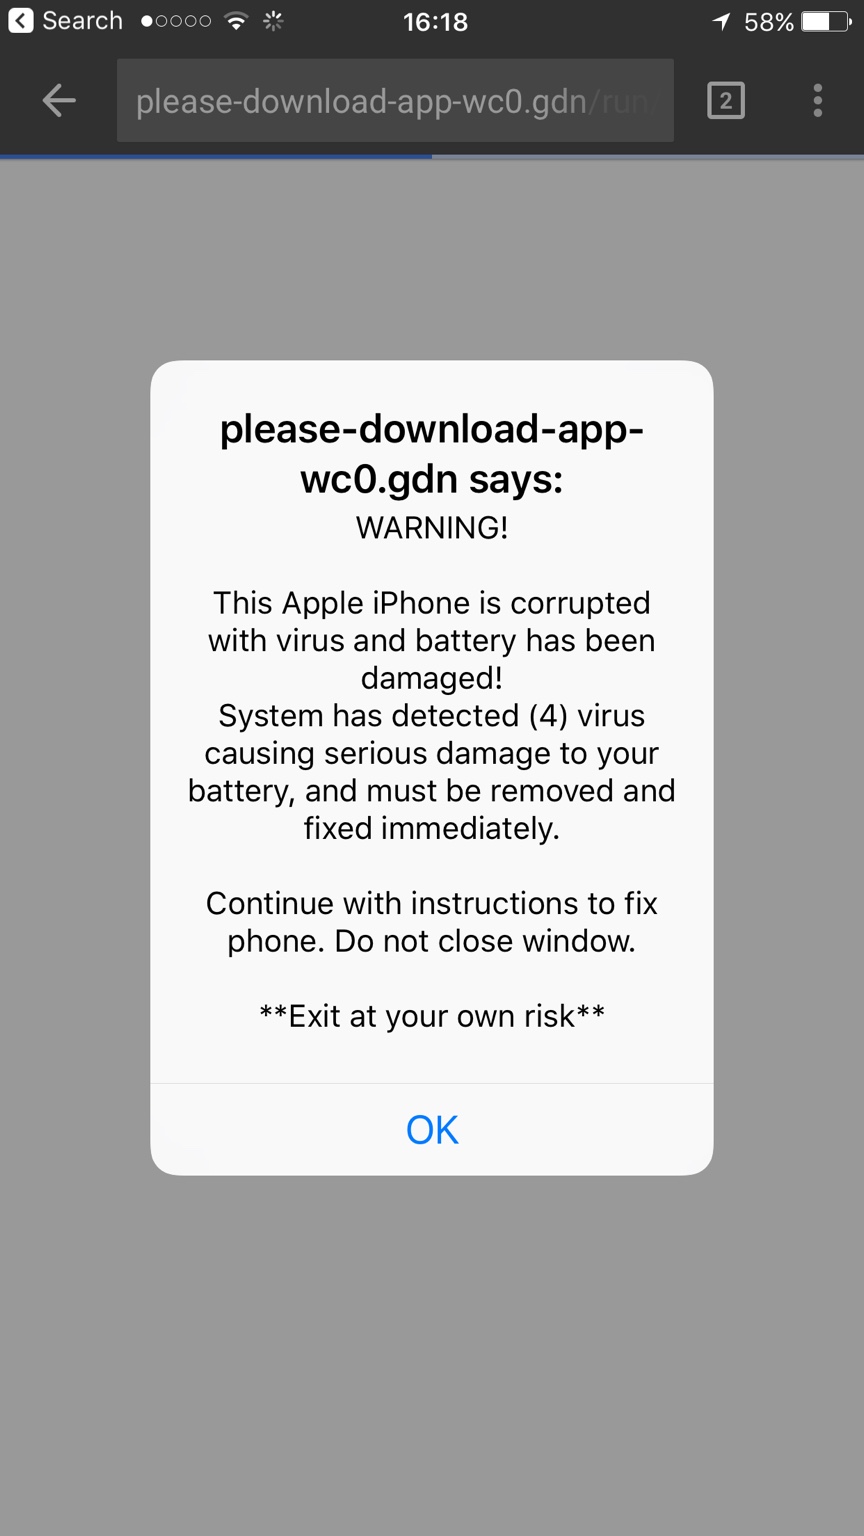
Task: Tap the WARNING! heading text
Action: point(432,527)
